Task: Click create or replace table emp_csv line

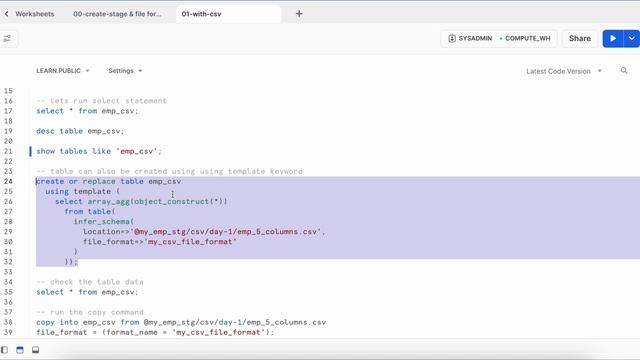Action: 108,181
